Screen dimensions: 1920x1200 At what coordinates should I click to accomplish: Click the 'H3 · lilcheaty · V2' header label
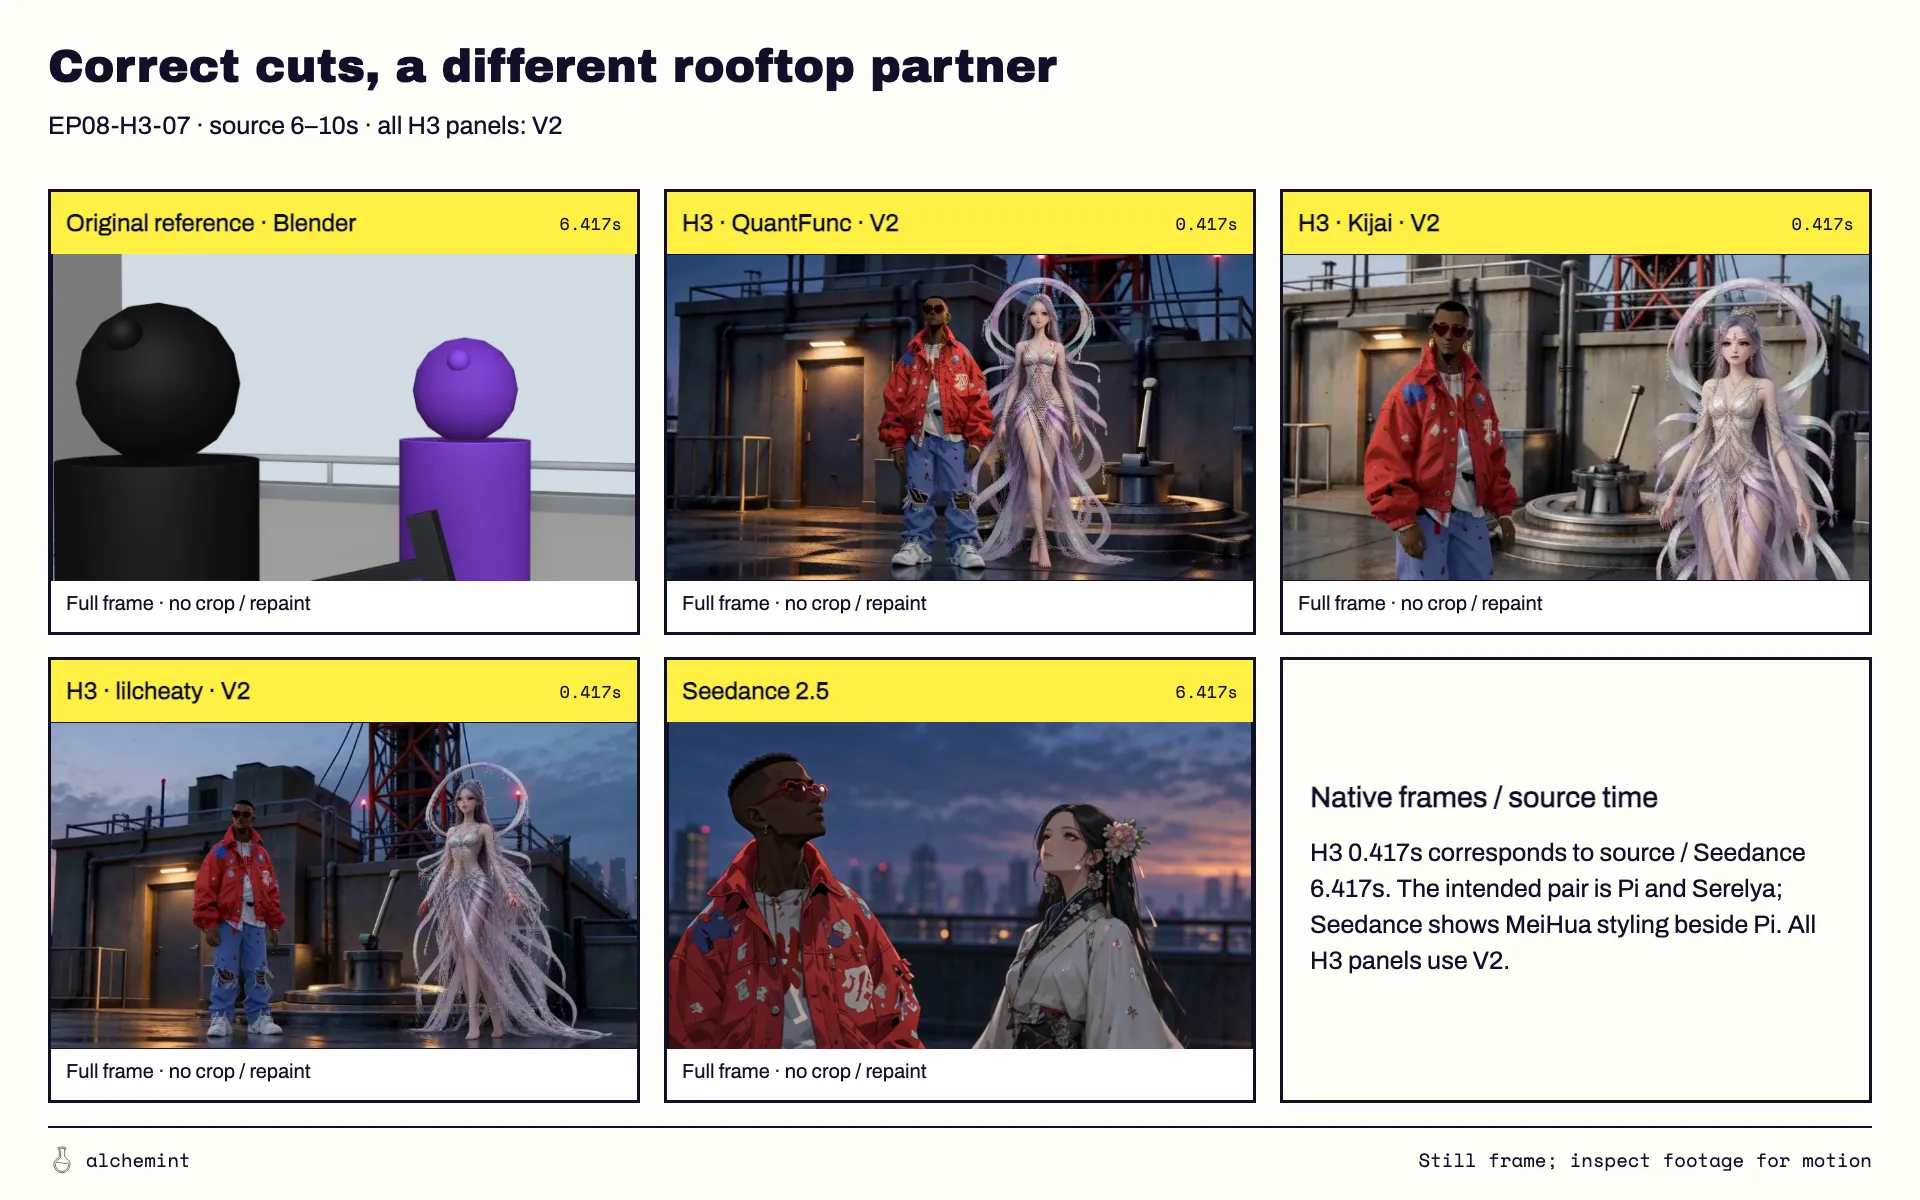click(x=158, y=691)
